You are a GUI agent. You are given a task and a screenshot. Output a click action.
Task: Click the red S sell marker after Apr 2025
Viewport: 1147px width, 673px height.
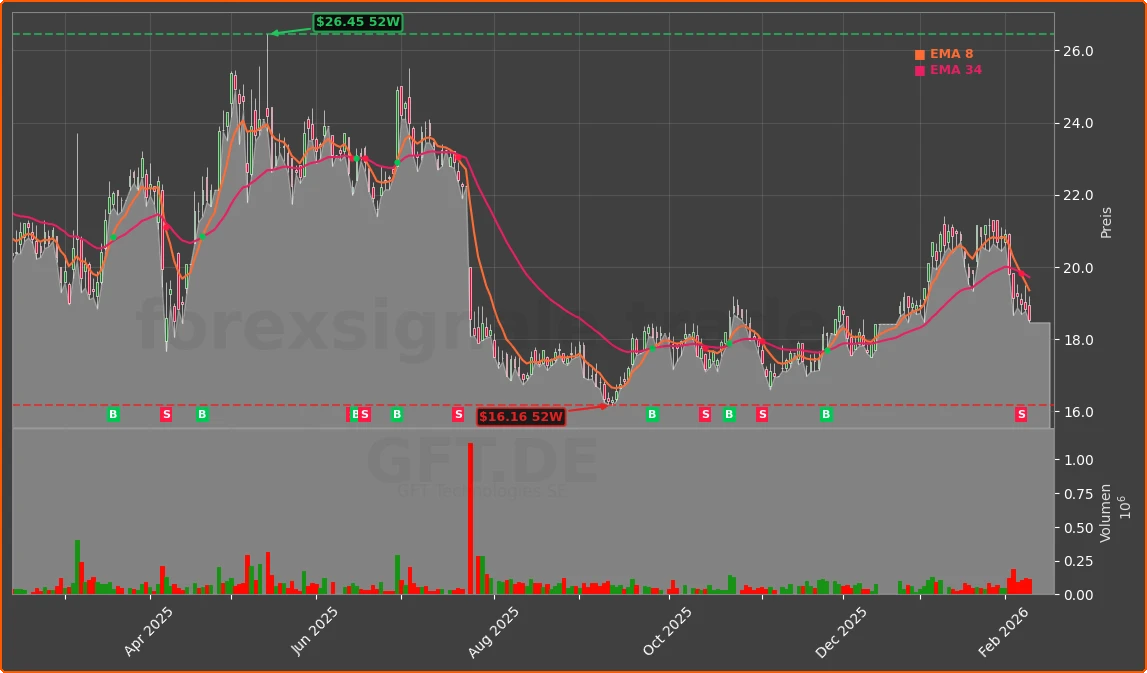[x=167, y=414]
